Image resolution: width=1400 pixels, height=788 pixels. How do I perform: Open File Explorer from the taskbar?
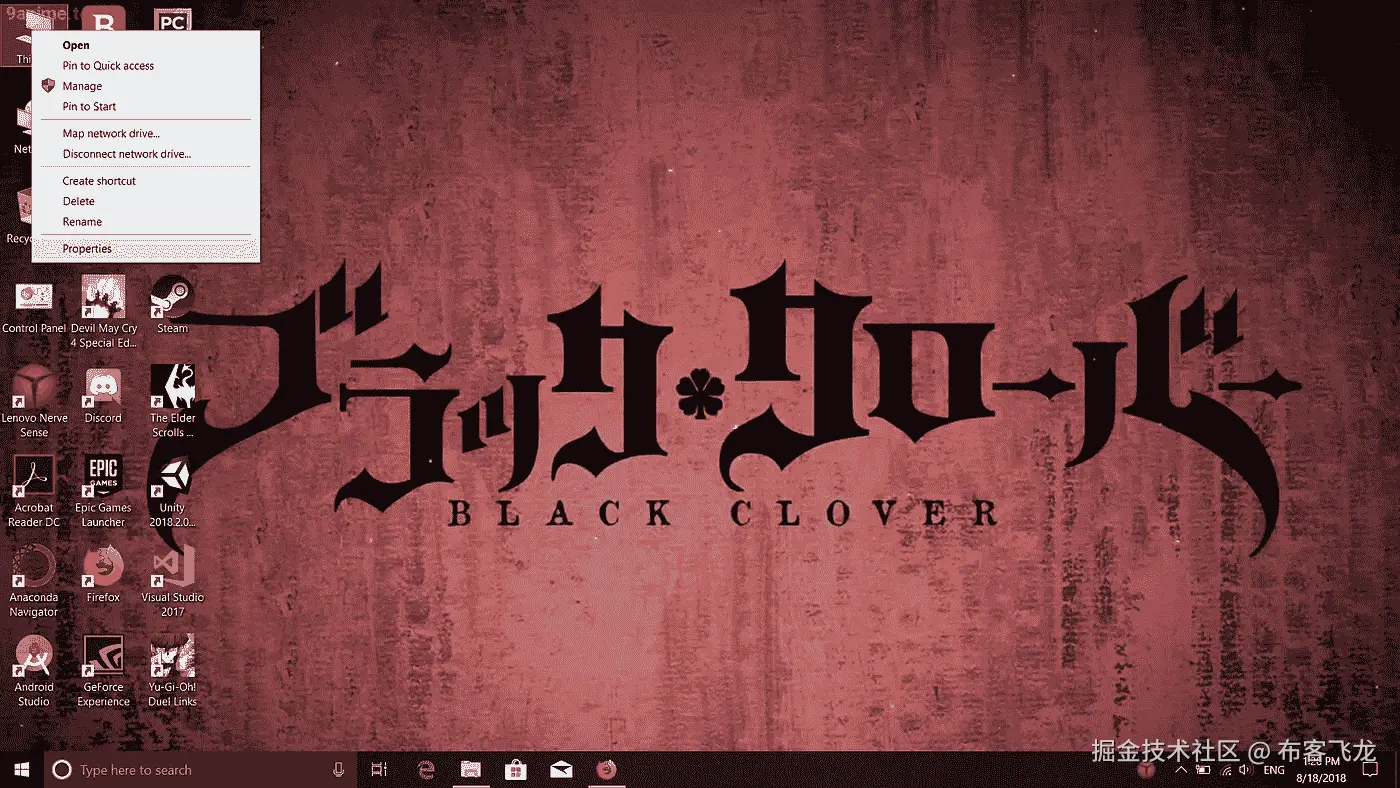pos(470,770)
